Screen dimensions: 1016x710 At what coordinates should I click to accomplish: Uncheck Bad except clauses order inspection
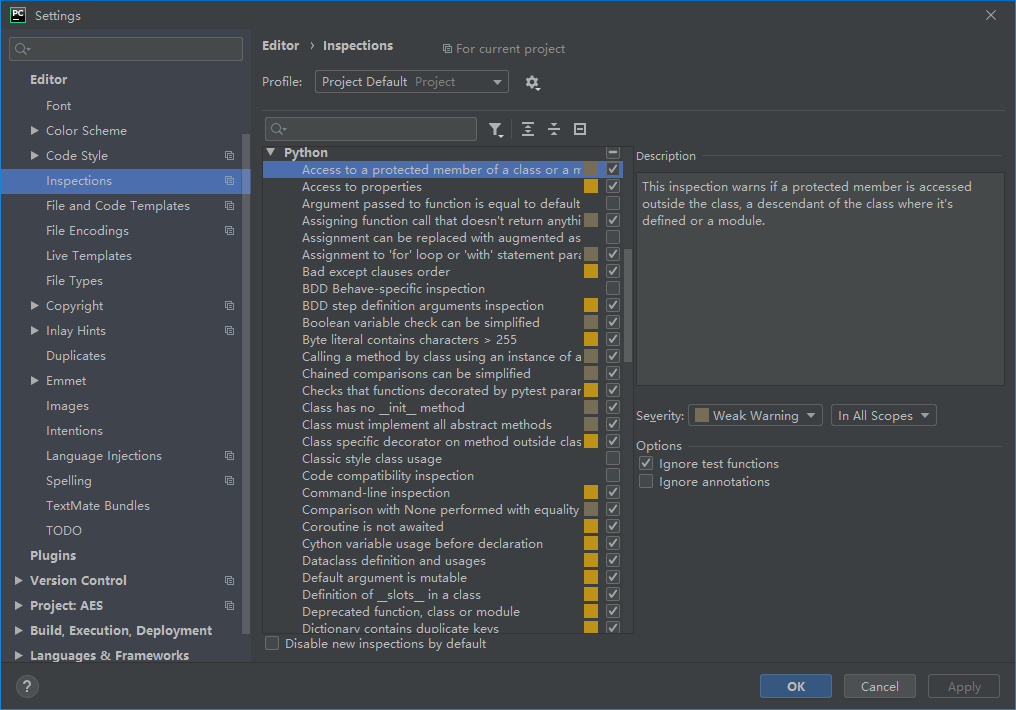click(x=613, y=271)
